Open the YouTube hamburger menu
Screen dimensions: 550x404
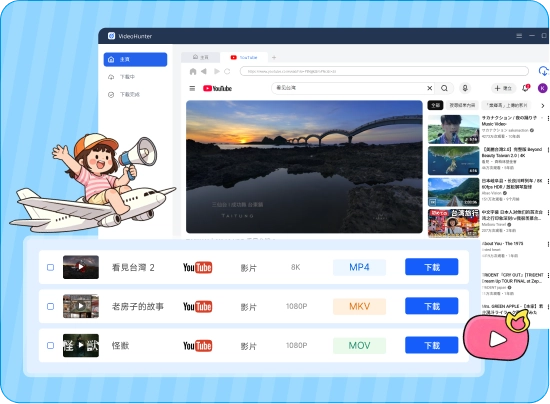click(x=192, y=88)
